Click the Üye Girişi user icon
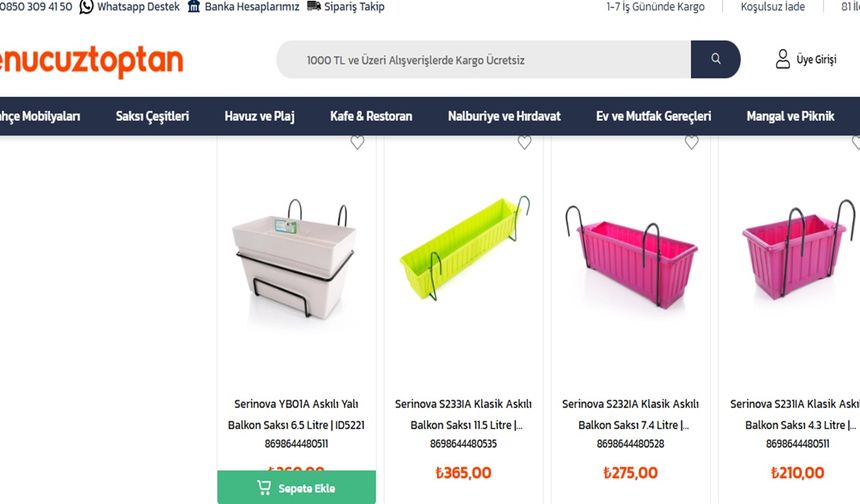This screenshot has width=860, height=504. [783, 60]
